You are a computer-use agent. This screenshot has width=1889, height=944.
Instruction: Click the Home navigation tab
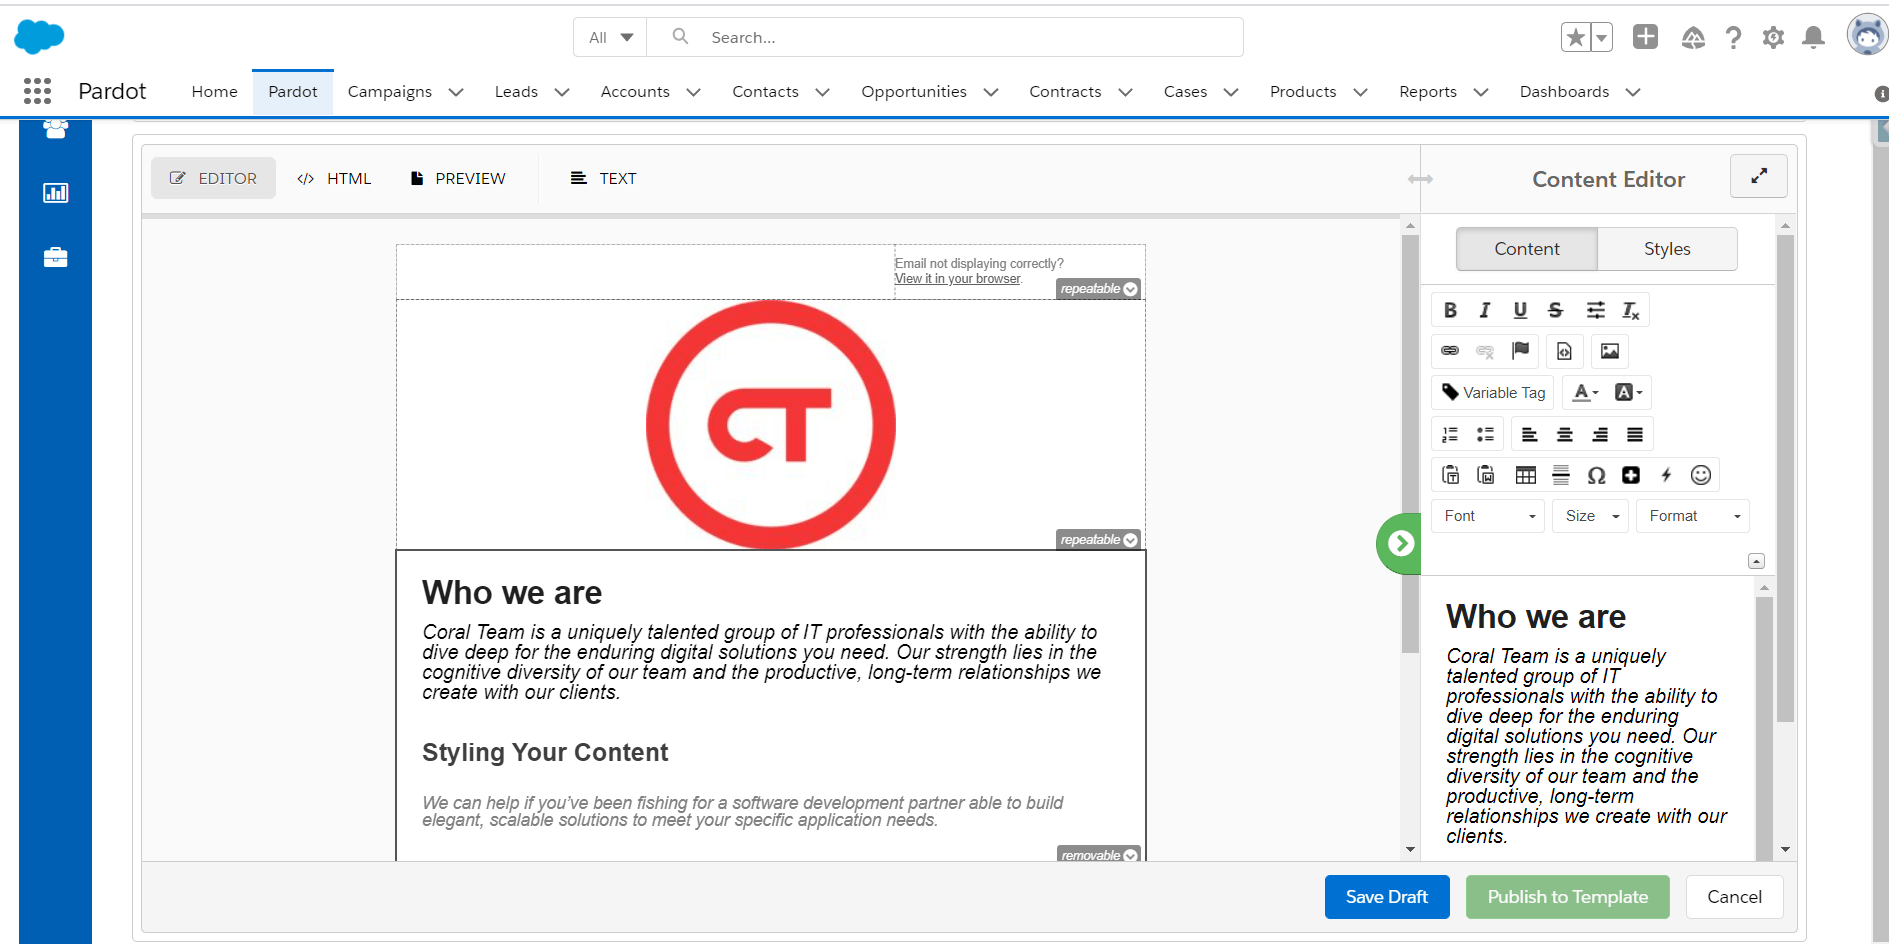point(215,92)
